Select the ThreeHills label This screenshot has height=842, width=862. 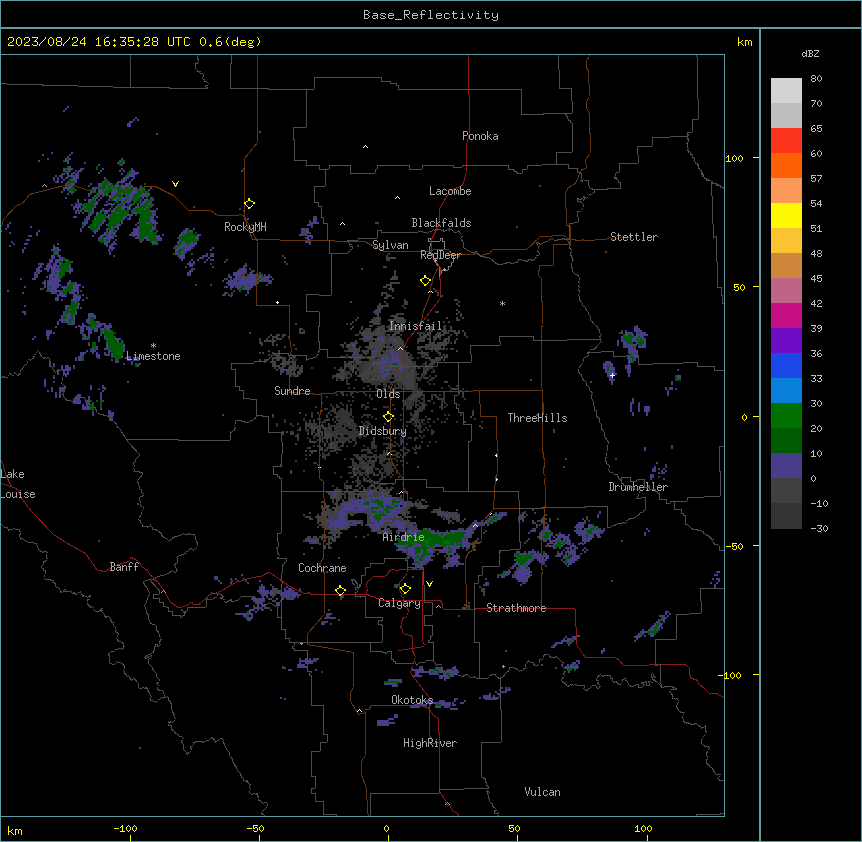click(x=537, y=418)
